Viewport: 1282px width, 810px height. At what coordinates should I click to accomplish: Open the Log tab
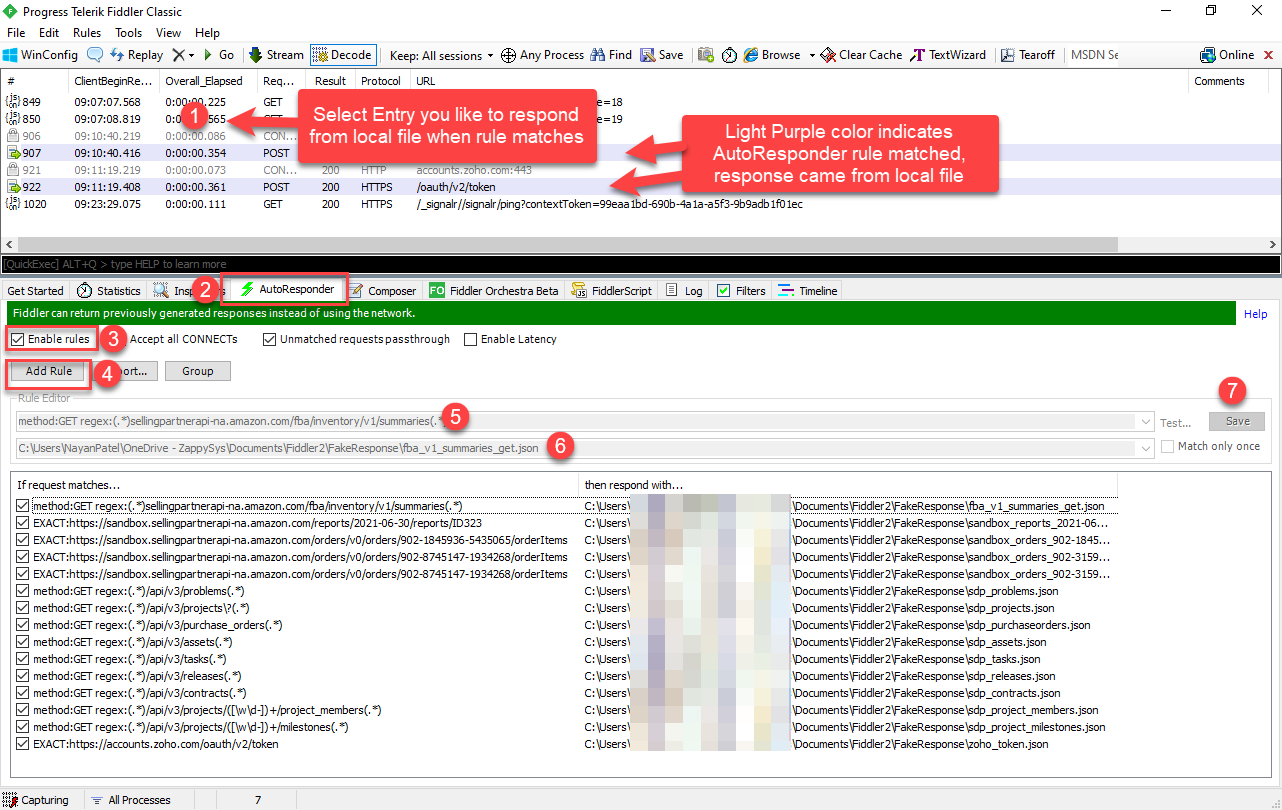click(685, 291)
